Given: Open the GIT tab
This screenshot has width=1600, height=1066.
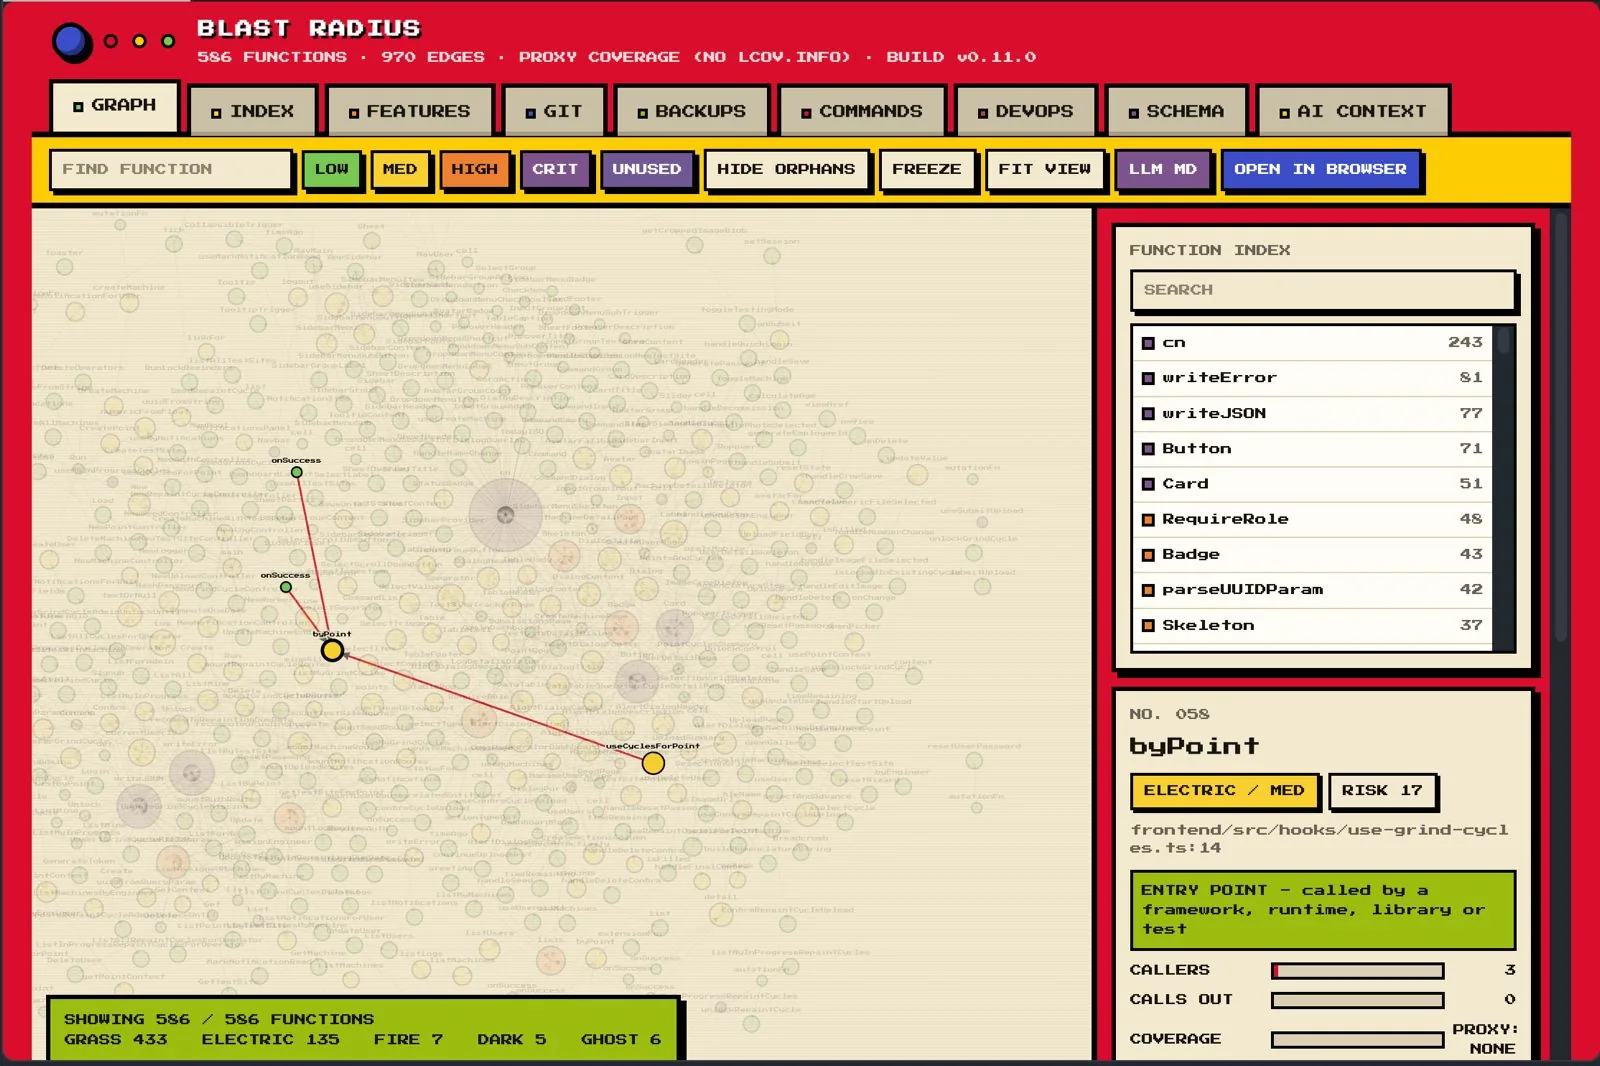Looking at the screenshot, I should [x=554, y=111].
